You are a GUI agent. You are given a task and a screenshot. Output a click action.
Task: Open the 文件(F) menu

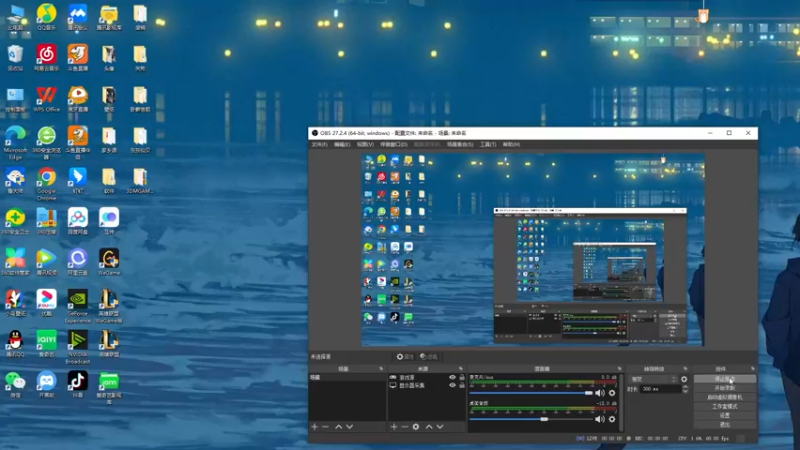coord(319,144)
